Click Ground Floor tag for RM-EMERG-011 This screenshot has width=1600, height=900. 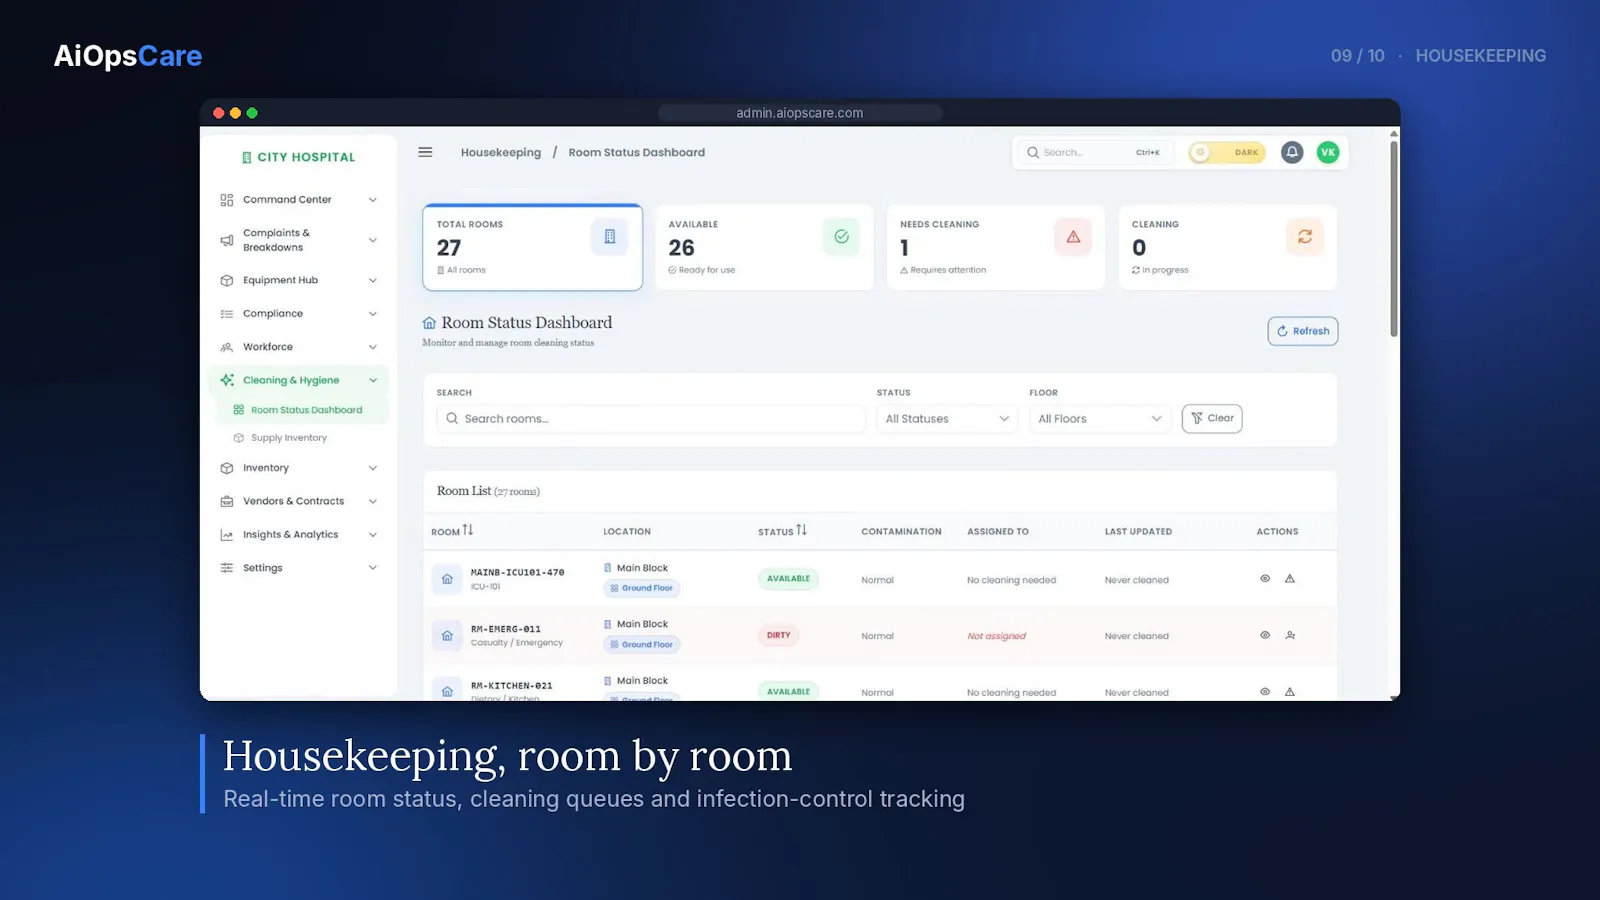coord(642,645)
